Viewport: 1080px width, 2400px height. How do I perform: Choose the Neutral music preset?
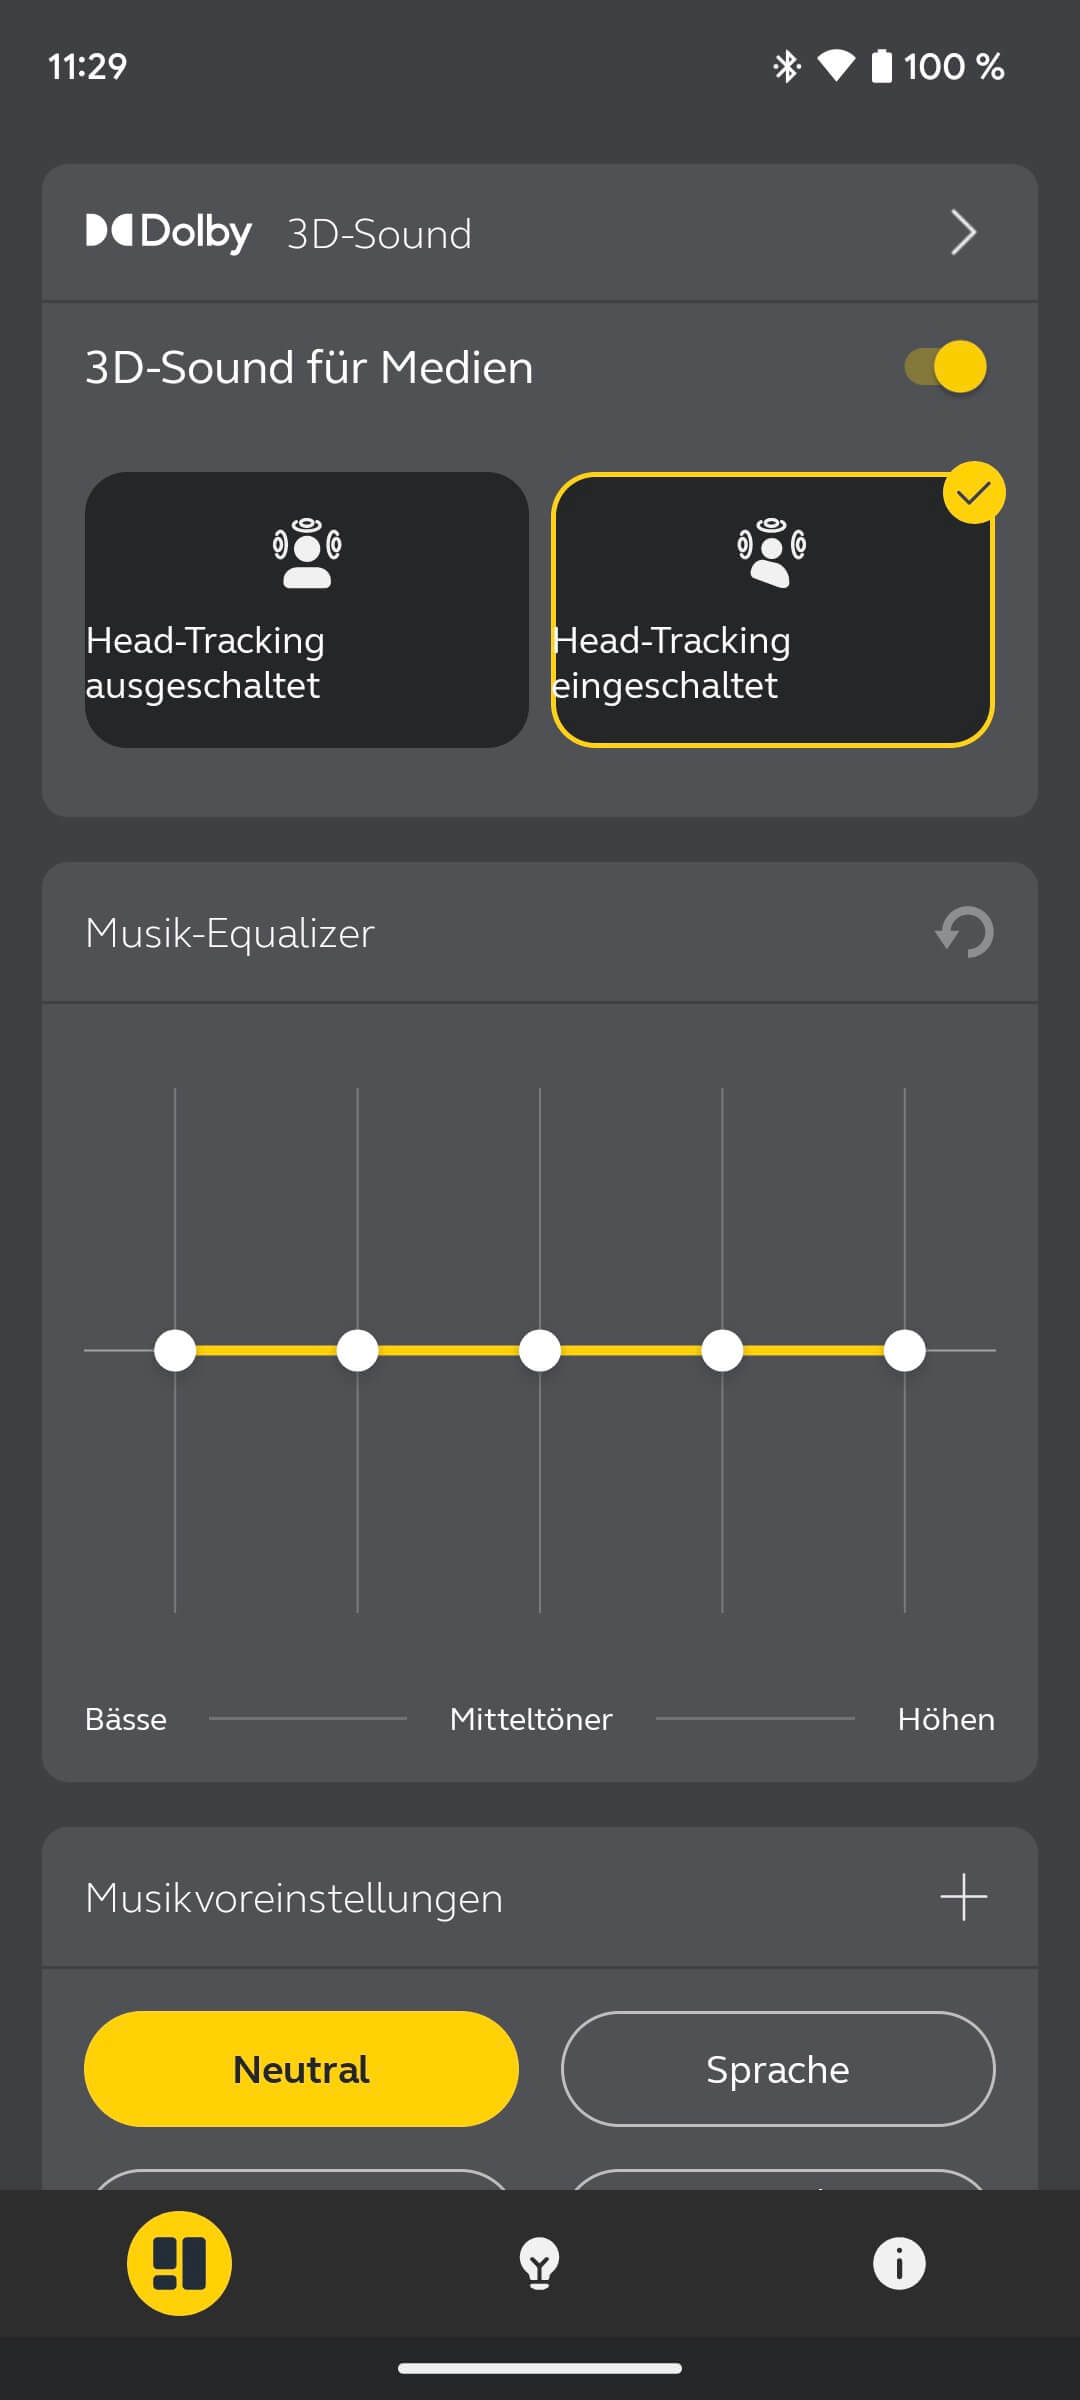point(301,2069)
